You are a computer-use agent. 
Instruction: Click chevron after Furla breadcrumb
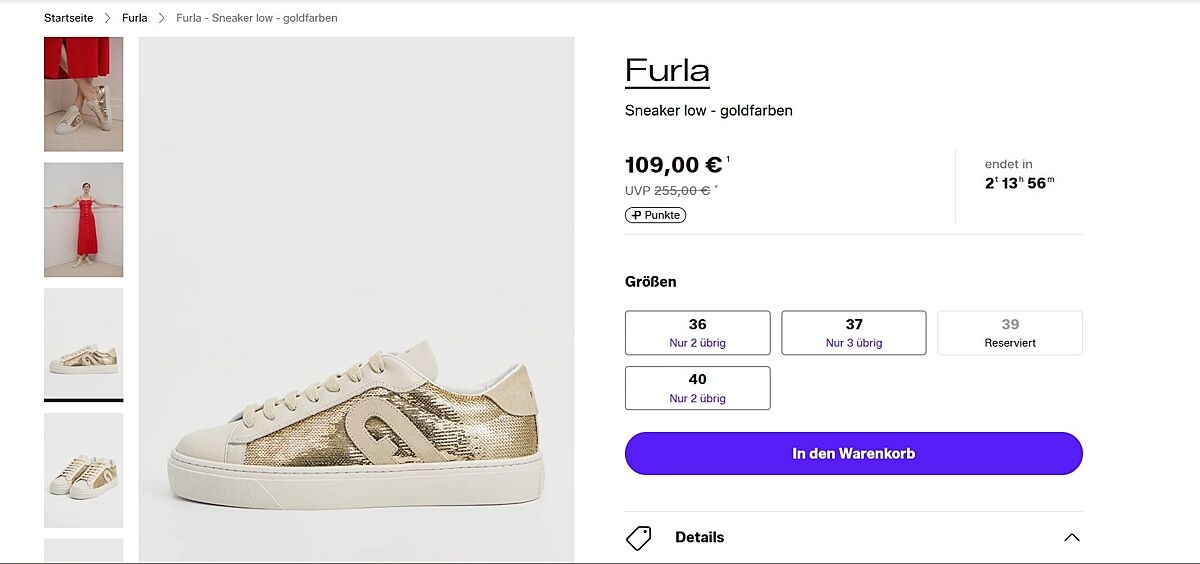(162, 18)
